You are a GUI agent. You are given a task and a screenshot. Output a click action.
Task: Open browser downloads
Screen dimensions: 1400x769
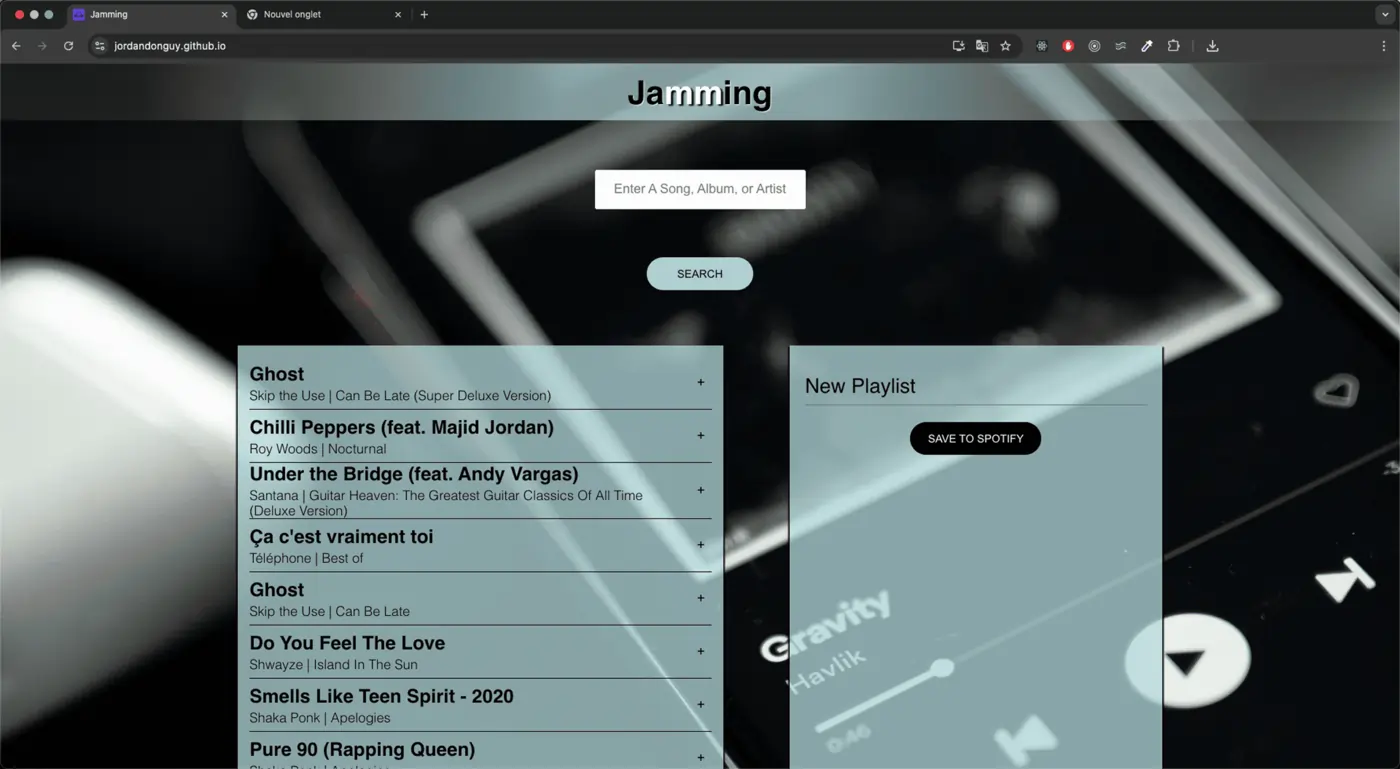pos(1212,46)
